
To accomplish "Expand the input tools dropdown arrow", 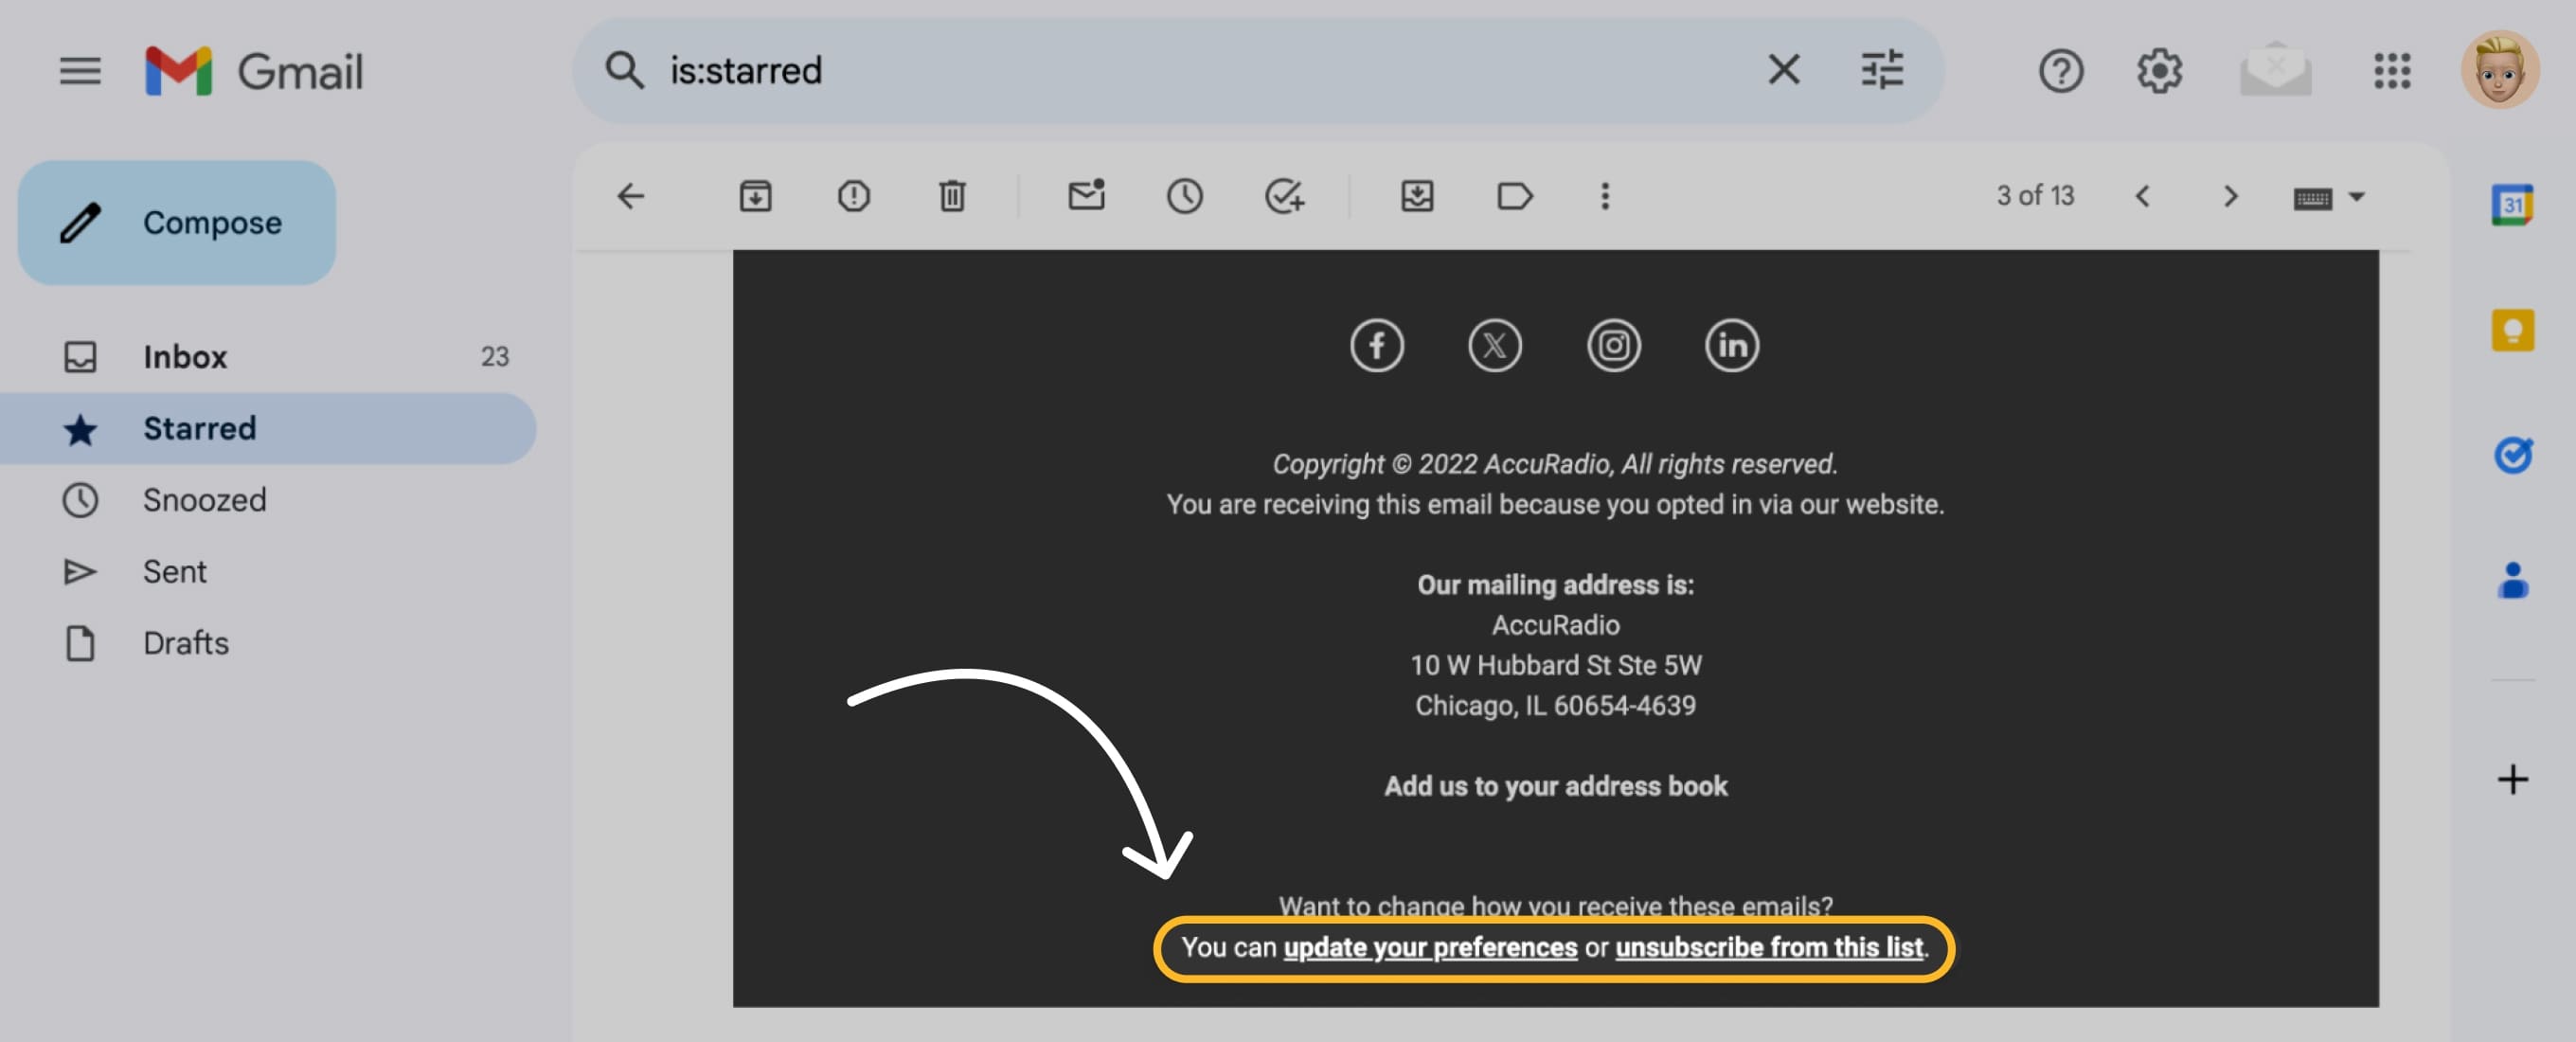I will point(2360,196).
